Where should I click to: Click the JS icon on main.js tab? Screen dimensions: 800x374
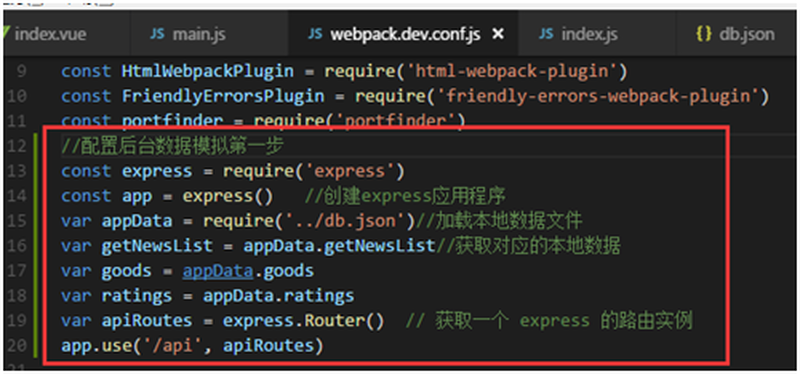coord(157,34)
